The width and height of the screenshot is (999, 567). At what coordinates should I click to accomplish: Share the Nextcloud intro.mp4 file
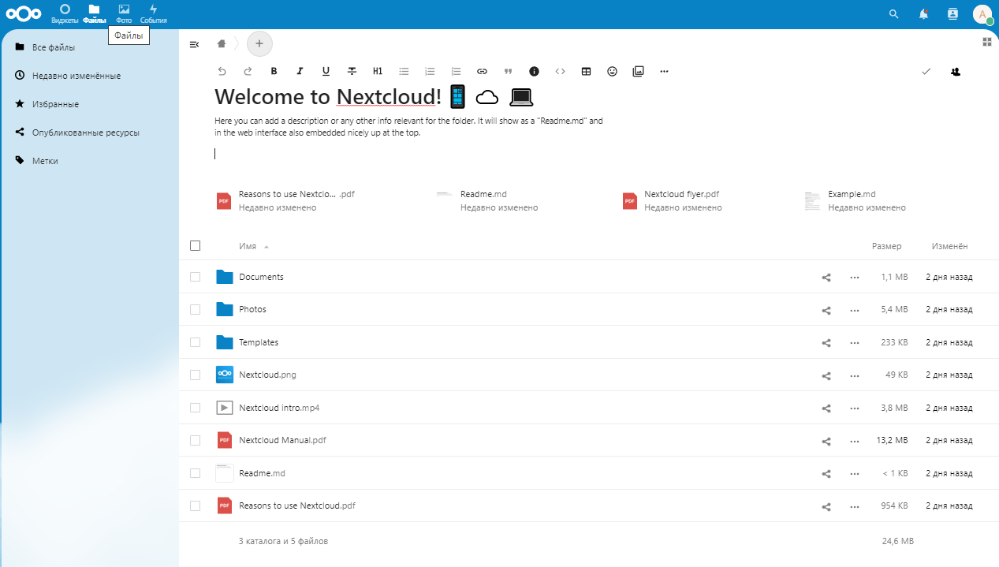[826, 408]
